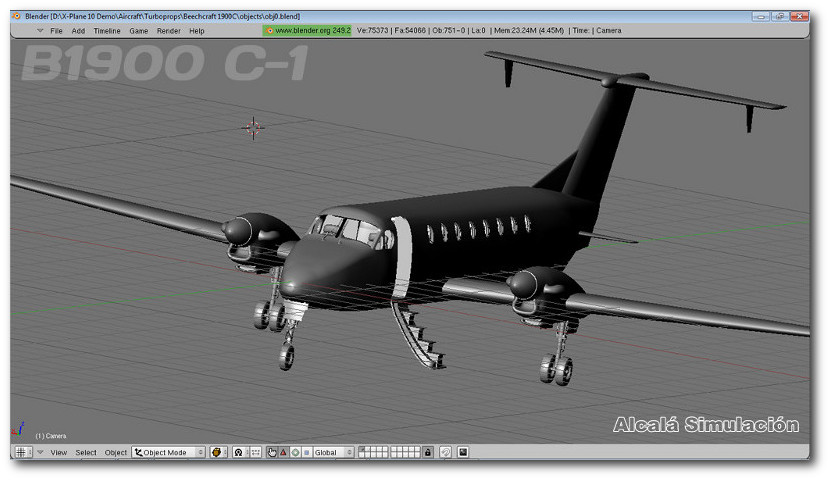This screenshot has height=480, width=830.
Task: Toggle the 3D manipulator hand icon
Action: coord(272,453)
